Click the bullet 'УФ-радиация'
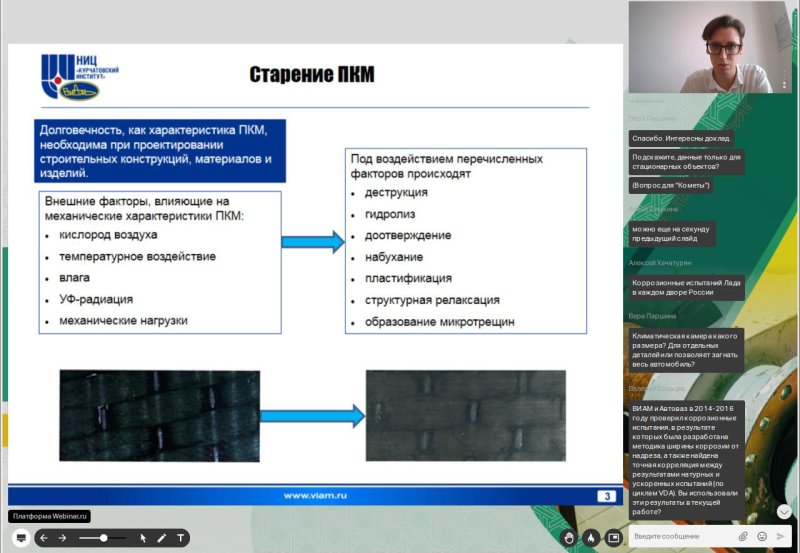The width and height of the screenshot is (800, 553). [x=96, y=299]
